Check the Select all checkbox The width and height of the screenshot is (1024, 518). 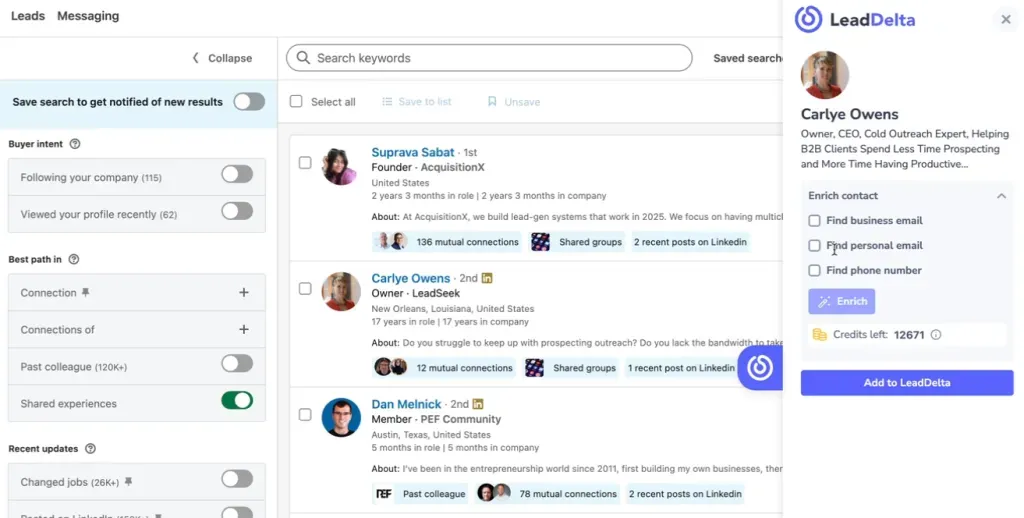tap(296, 101)
